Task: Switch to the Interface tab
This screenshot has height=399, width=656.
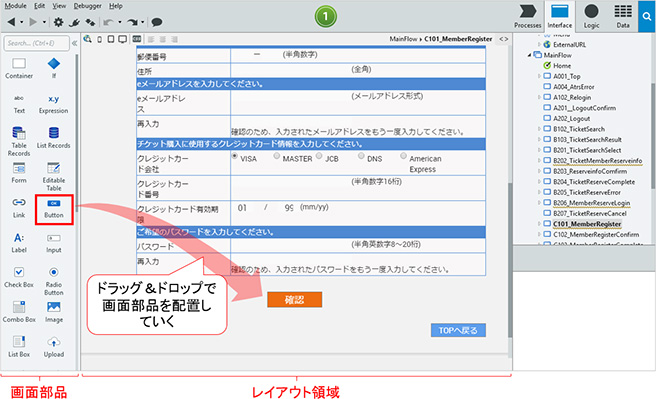Action: (x=560, y=16)
